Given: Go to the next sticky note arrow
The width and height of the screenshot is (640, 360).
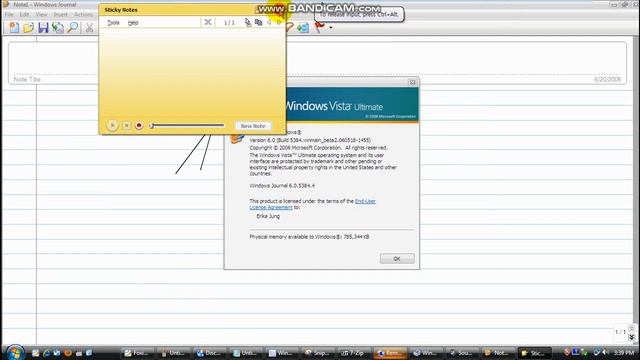Looking at the screenshot, I should (x=279, y=22).
